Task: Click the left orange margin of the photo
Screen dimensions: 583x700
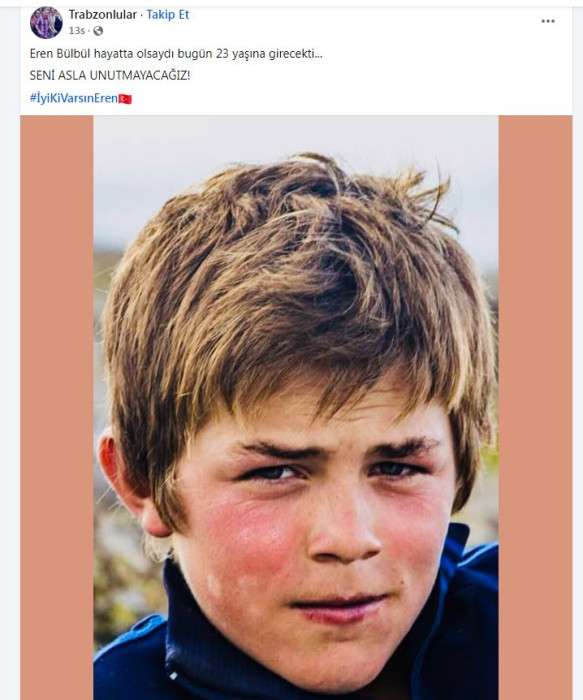Action: click(x=57, y=407)
